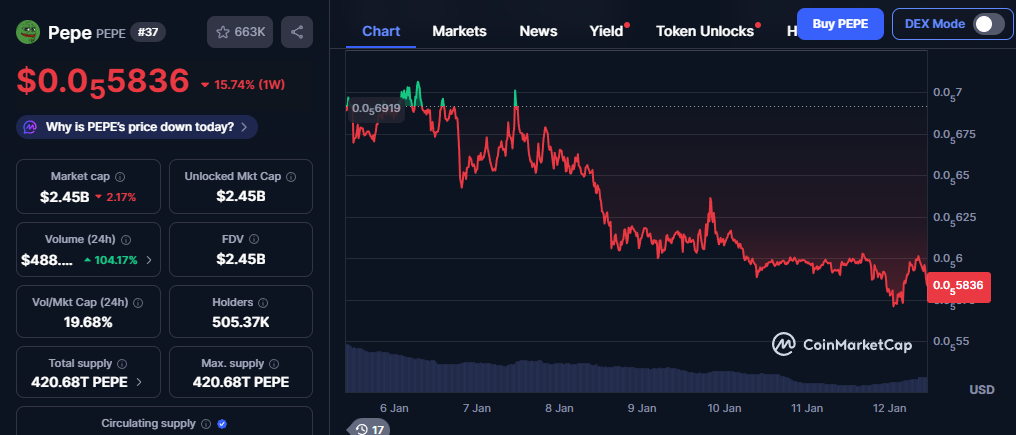The width and height of the screenshot is (1016, 435).
Task: Switch to the Markets tab
Action: (459, 31)
